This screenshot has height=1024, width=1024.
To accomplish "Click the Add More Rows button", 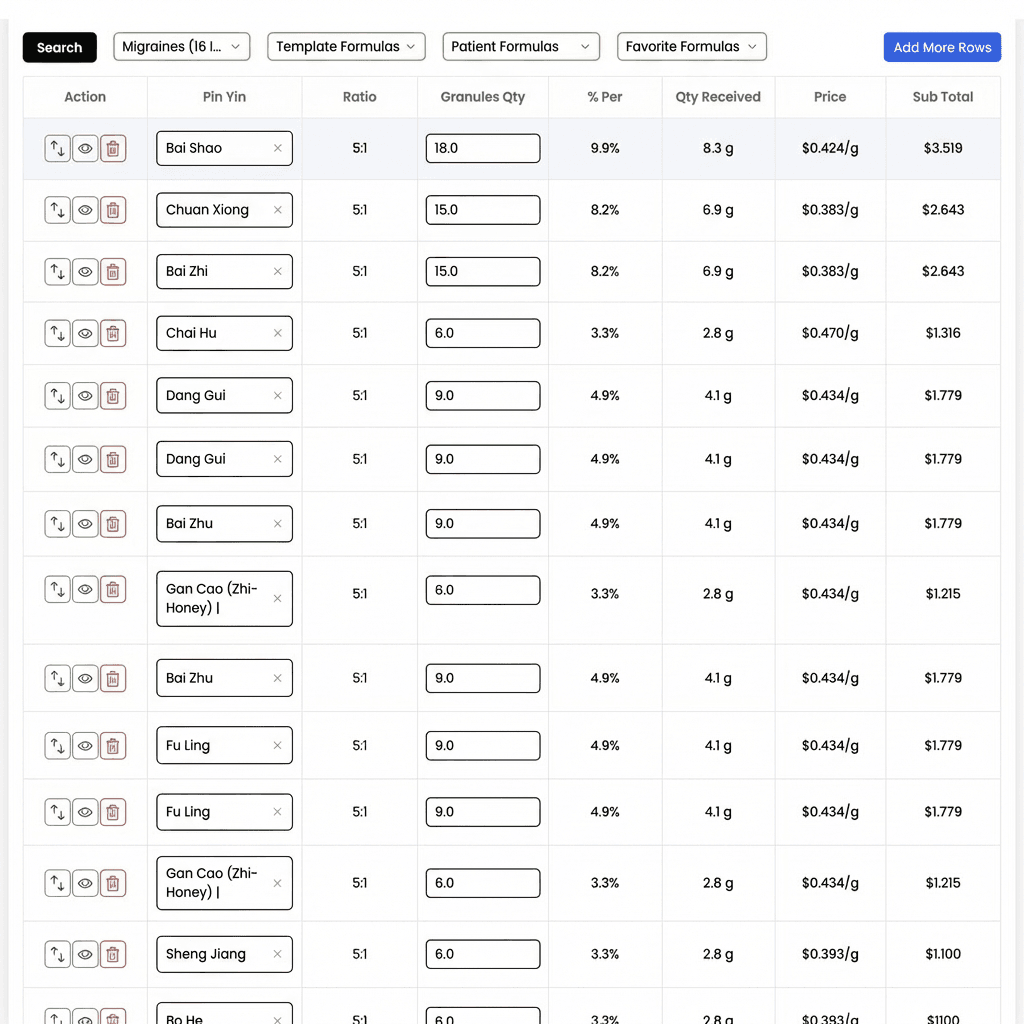I will 941,46.
